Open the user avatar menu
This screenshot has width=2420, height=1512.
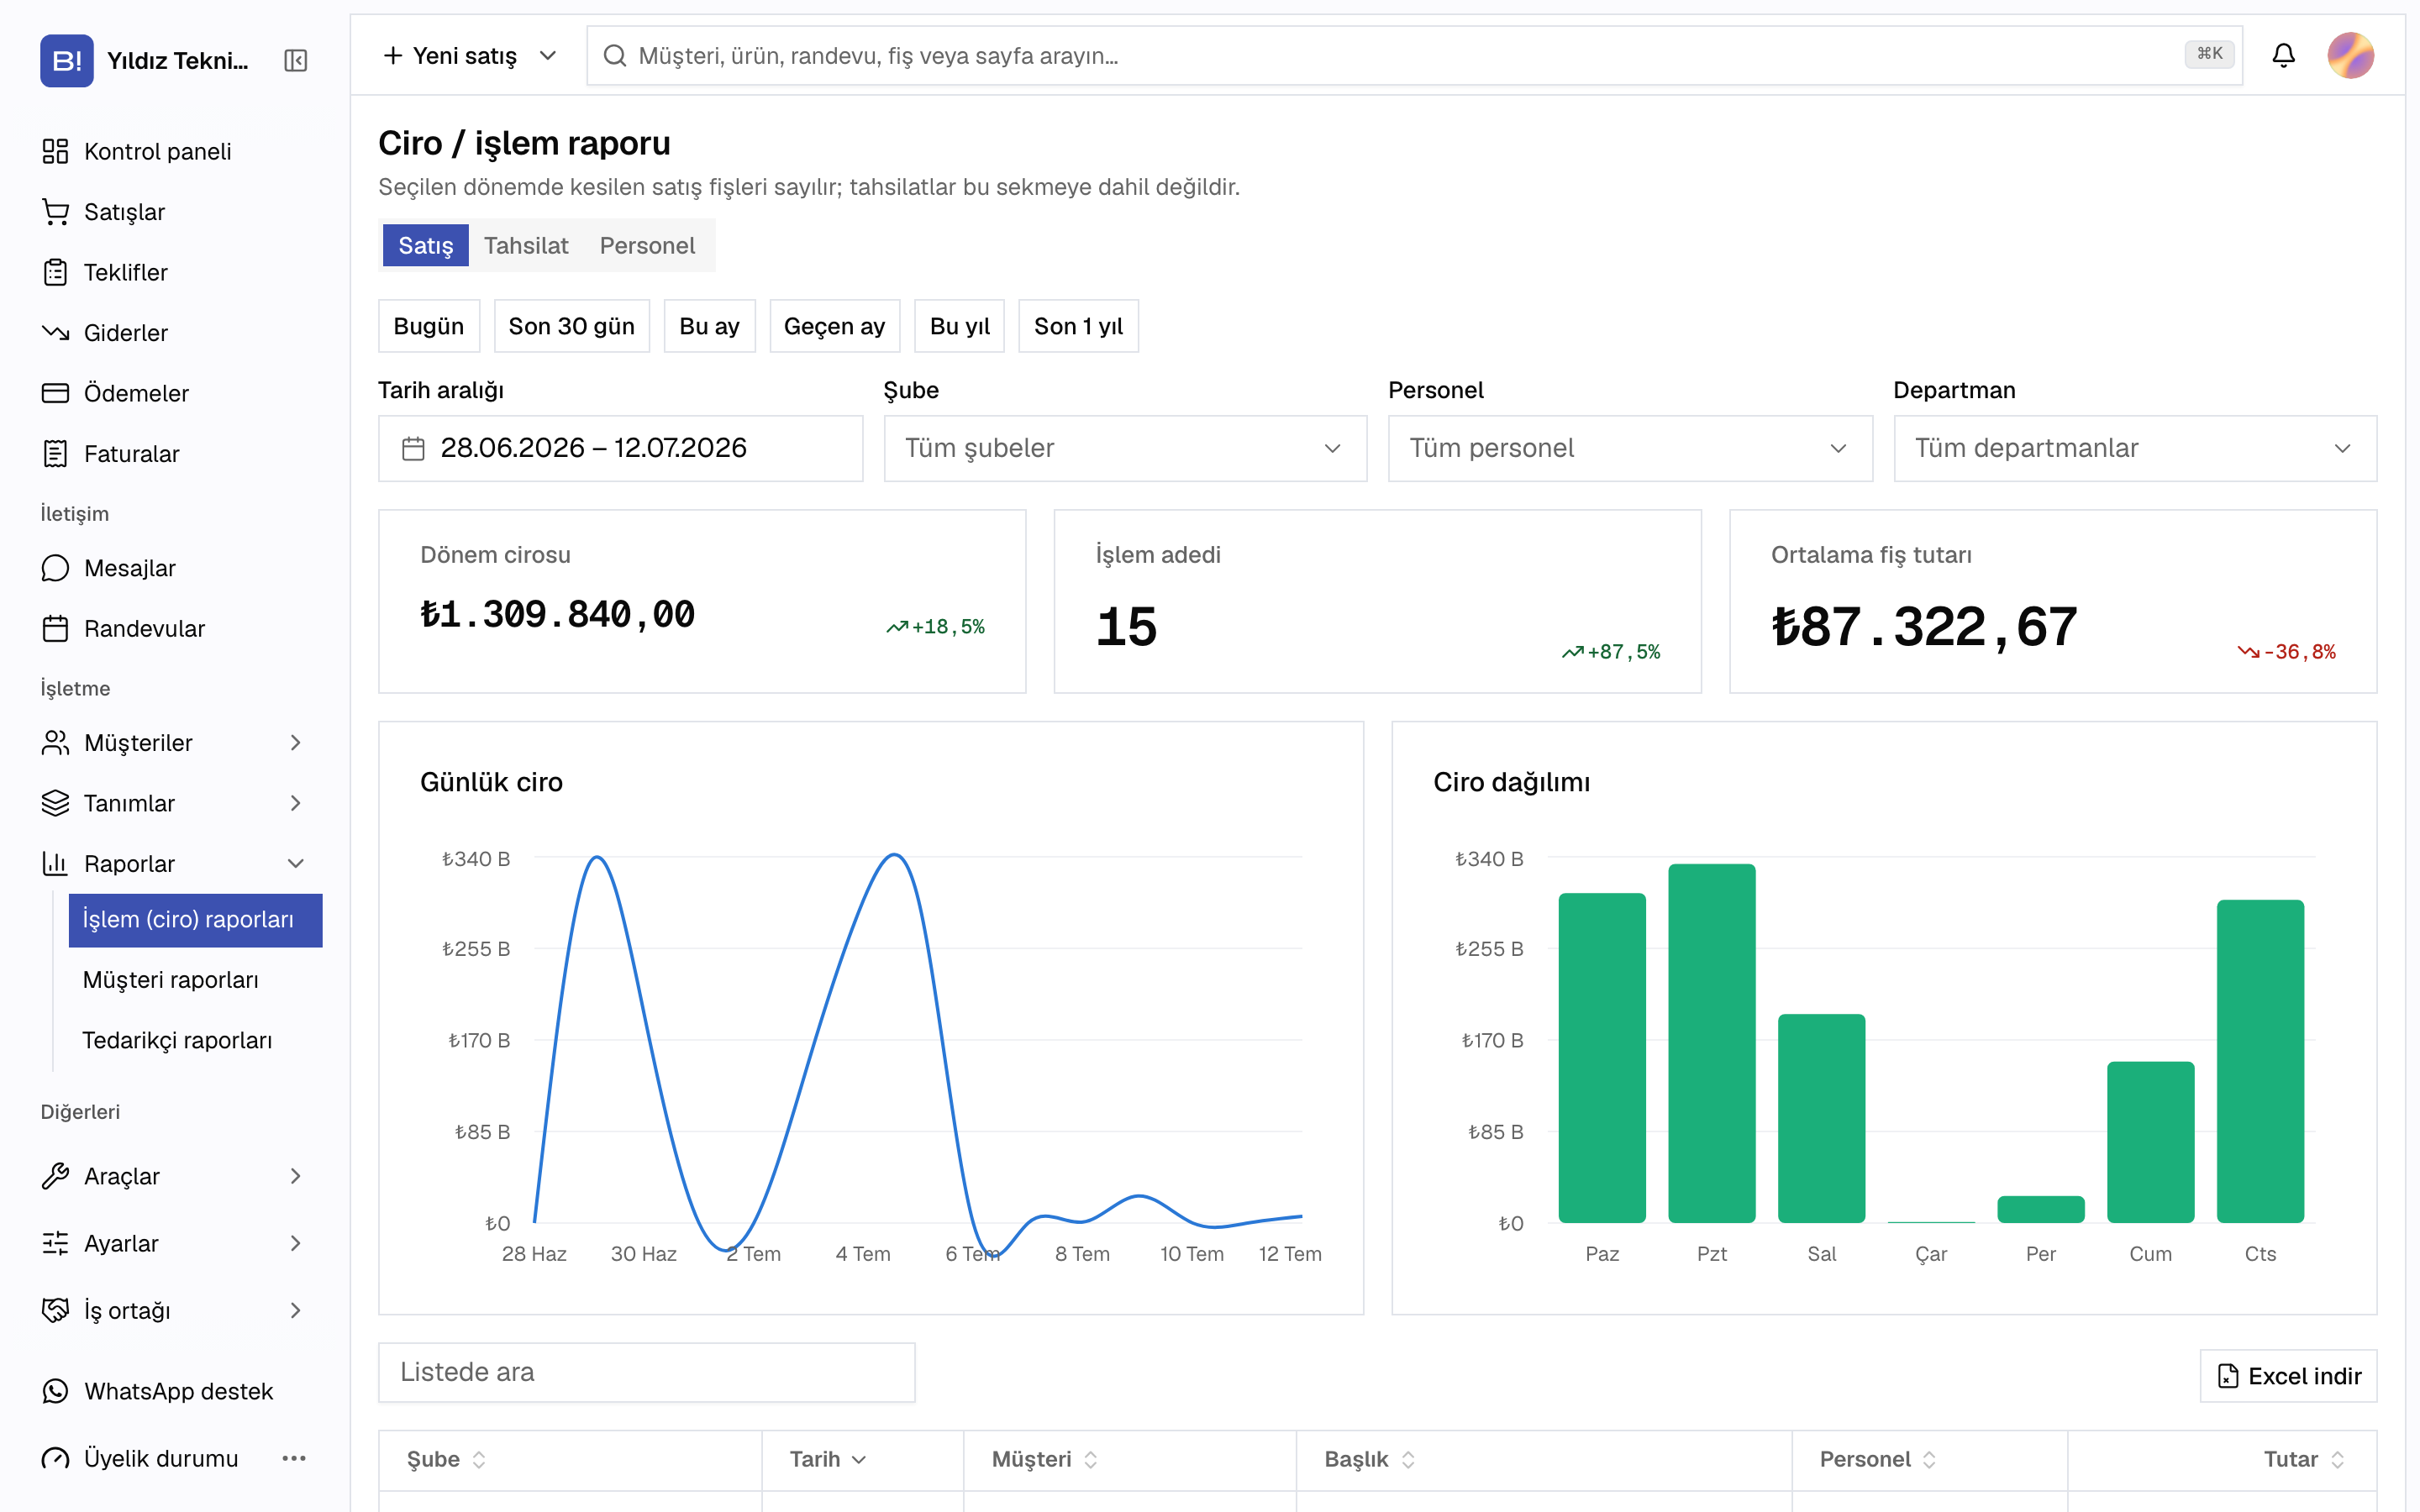pyautogui.click(x=2350, y=55)
